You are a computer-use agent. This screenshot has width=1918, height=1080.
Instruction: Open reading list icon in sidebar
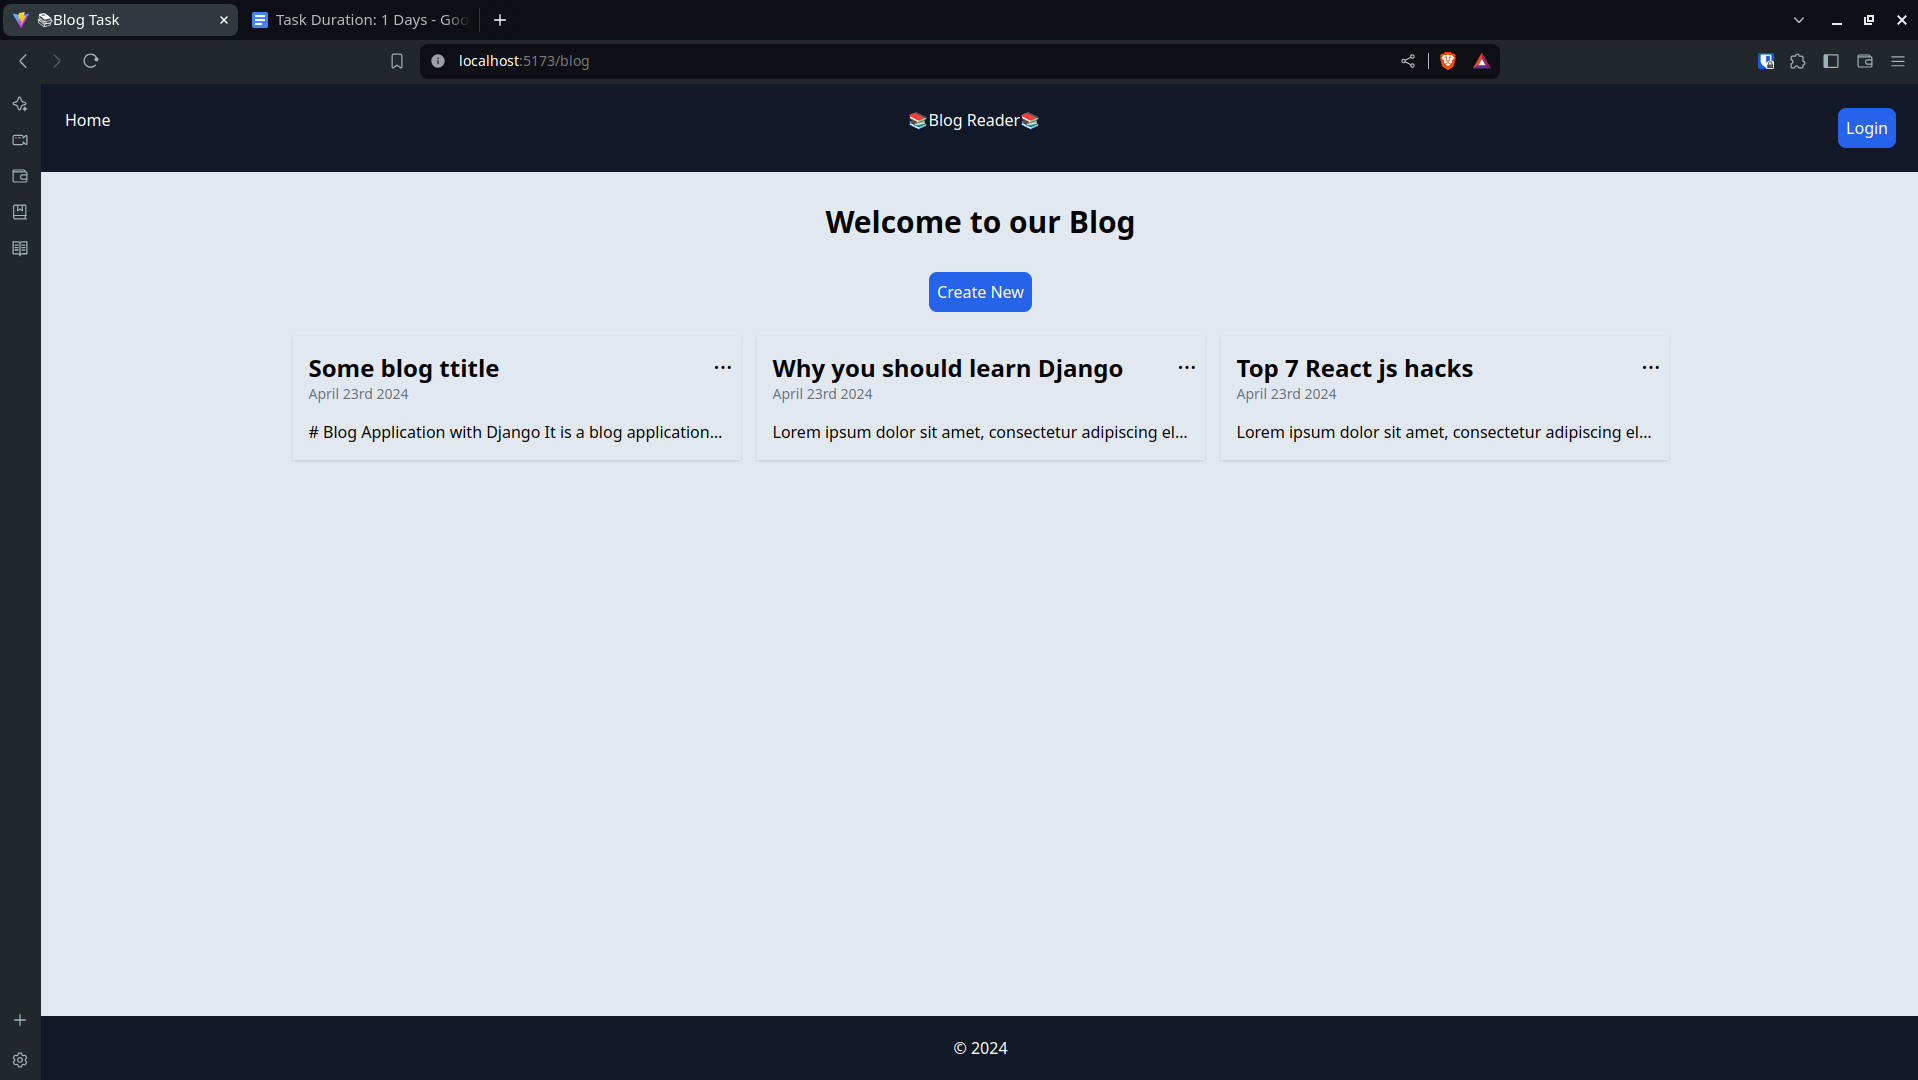click(x=20, y=248)
